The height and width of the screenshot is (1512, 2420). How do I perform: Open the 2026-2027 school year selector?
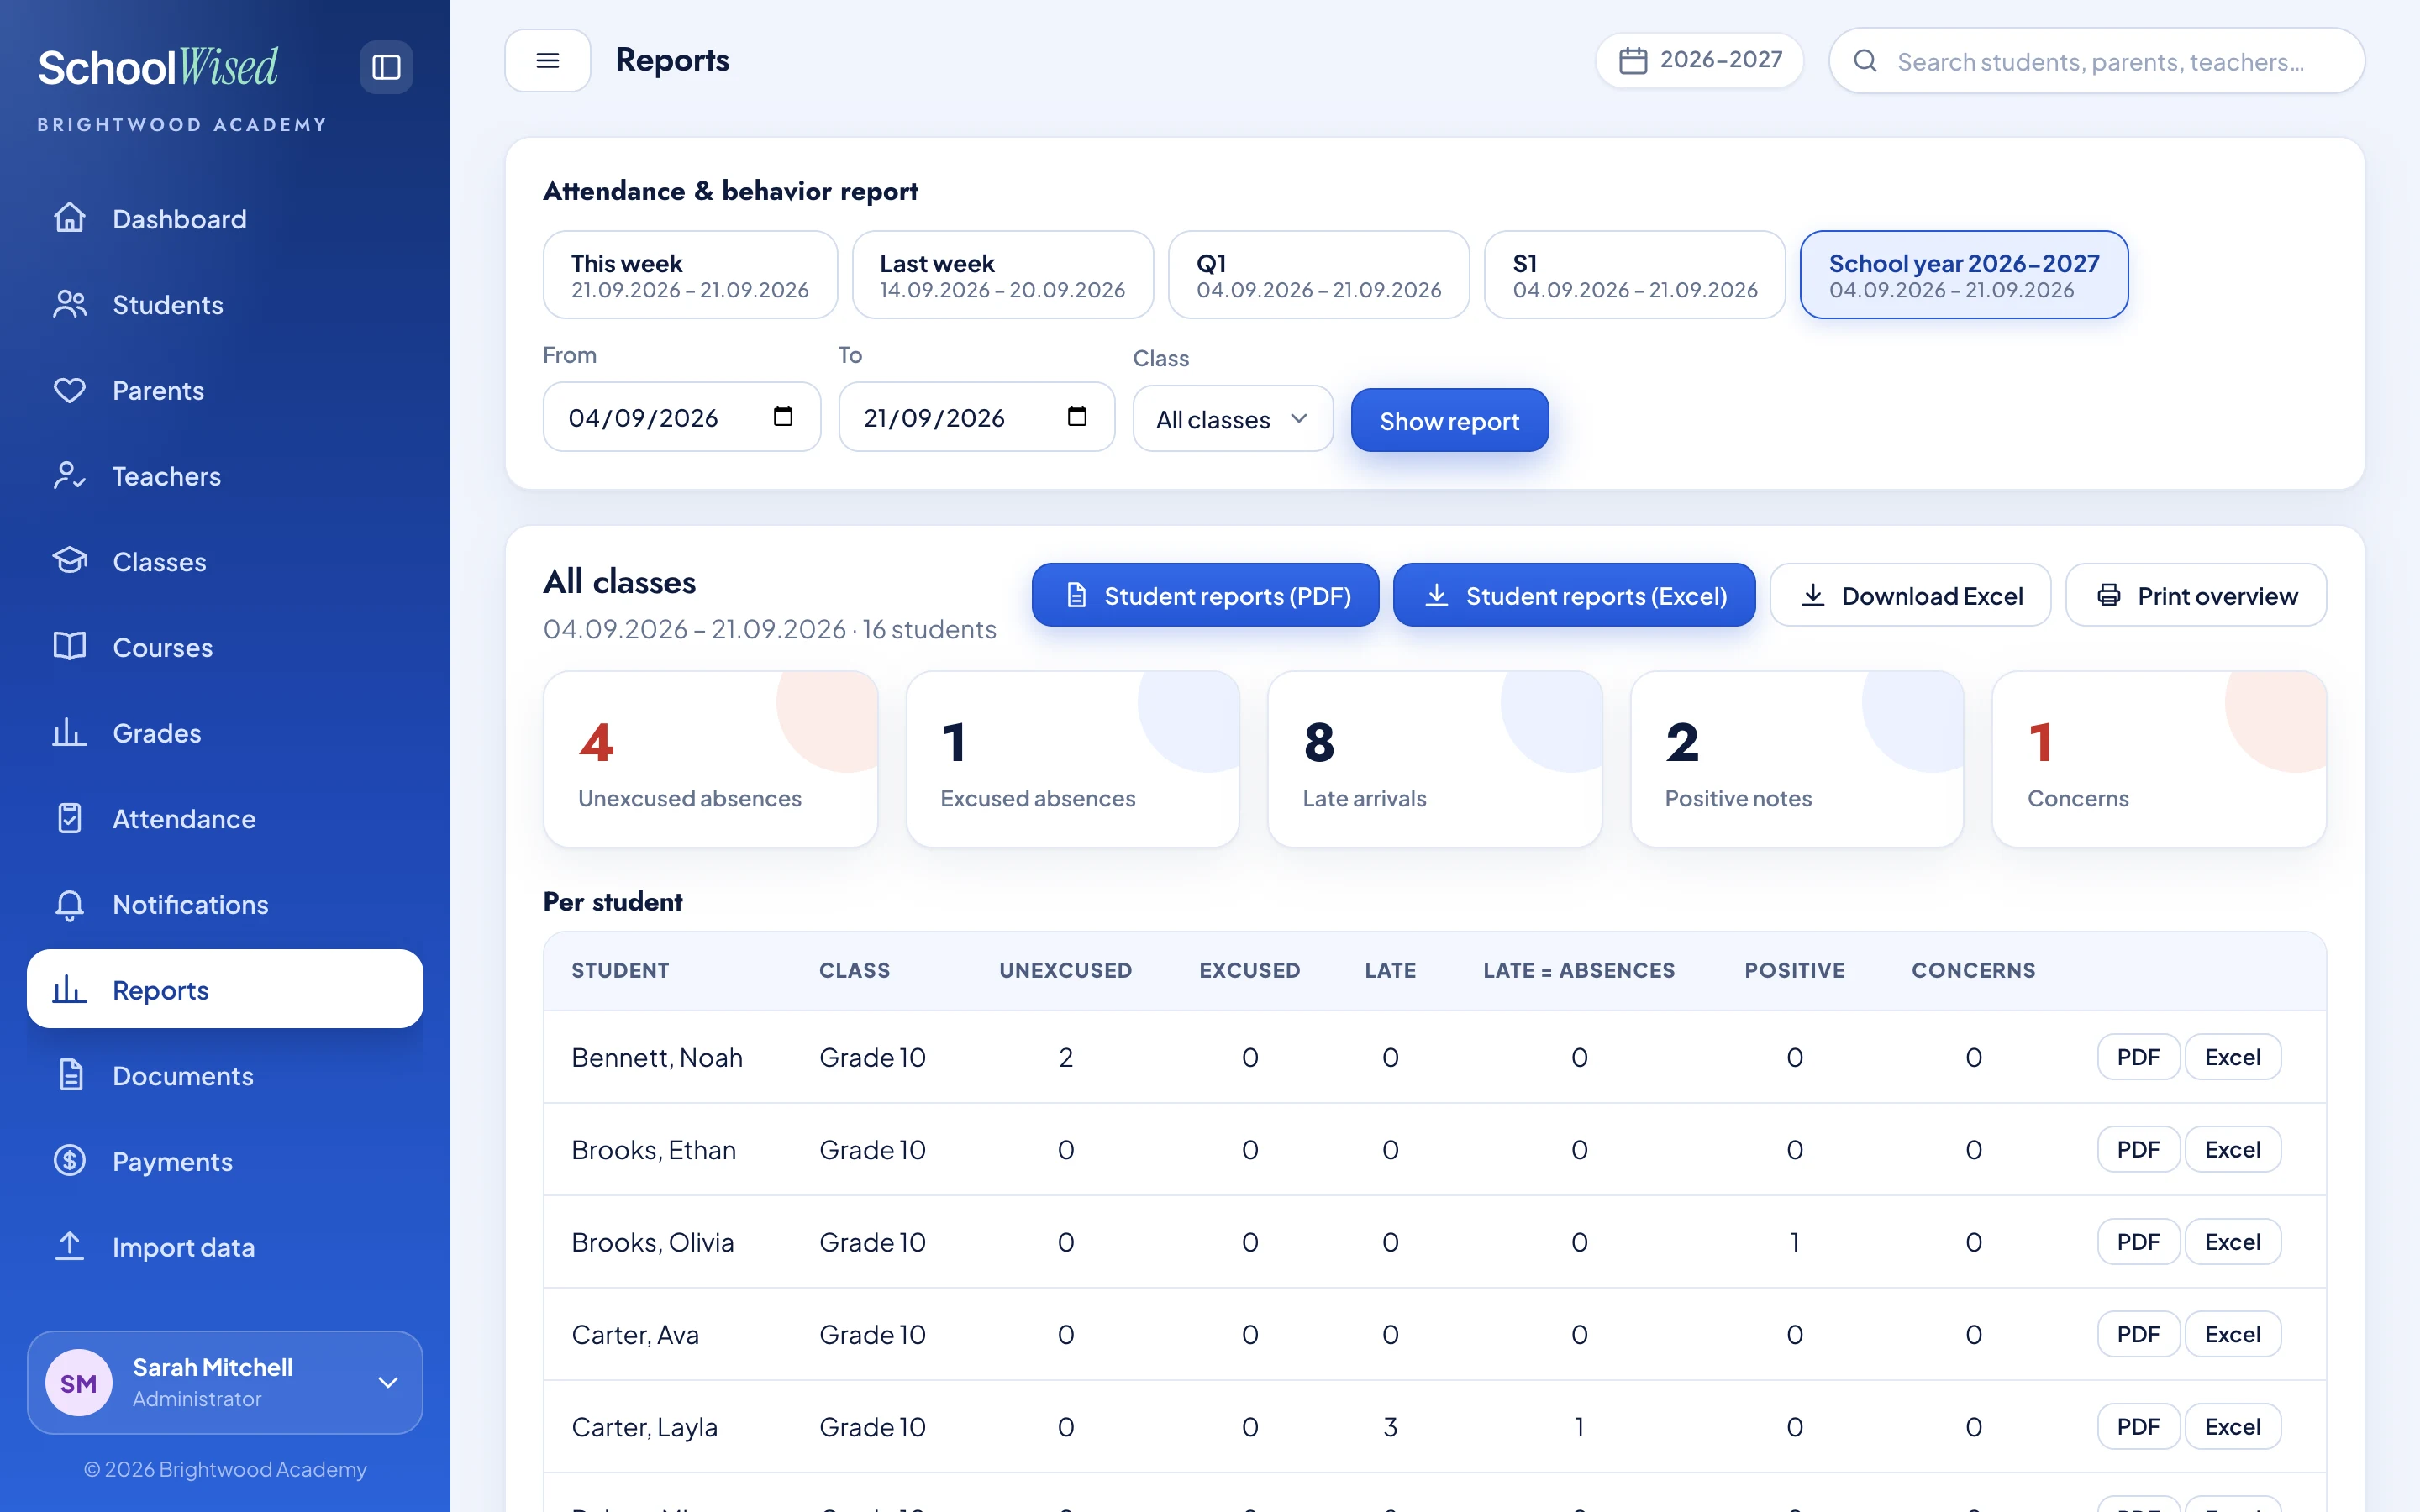coord(1699,60)
